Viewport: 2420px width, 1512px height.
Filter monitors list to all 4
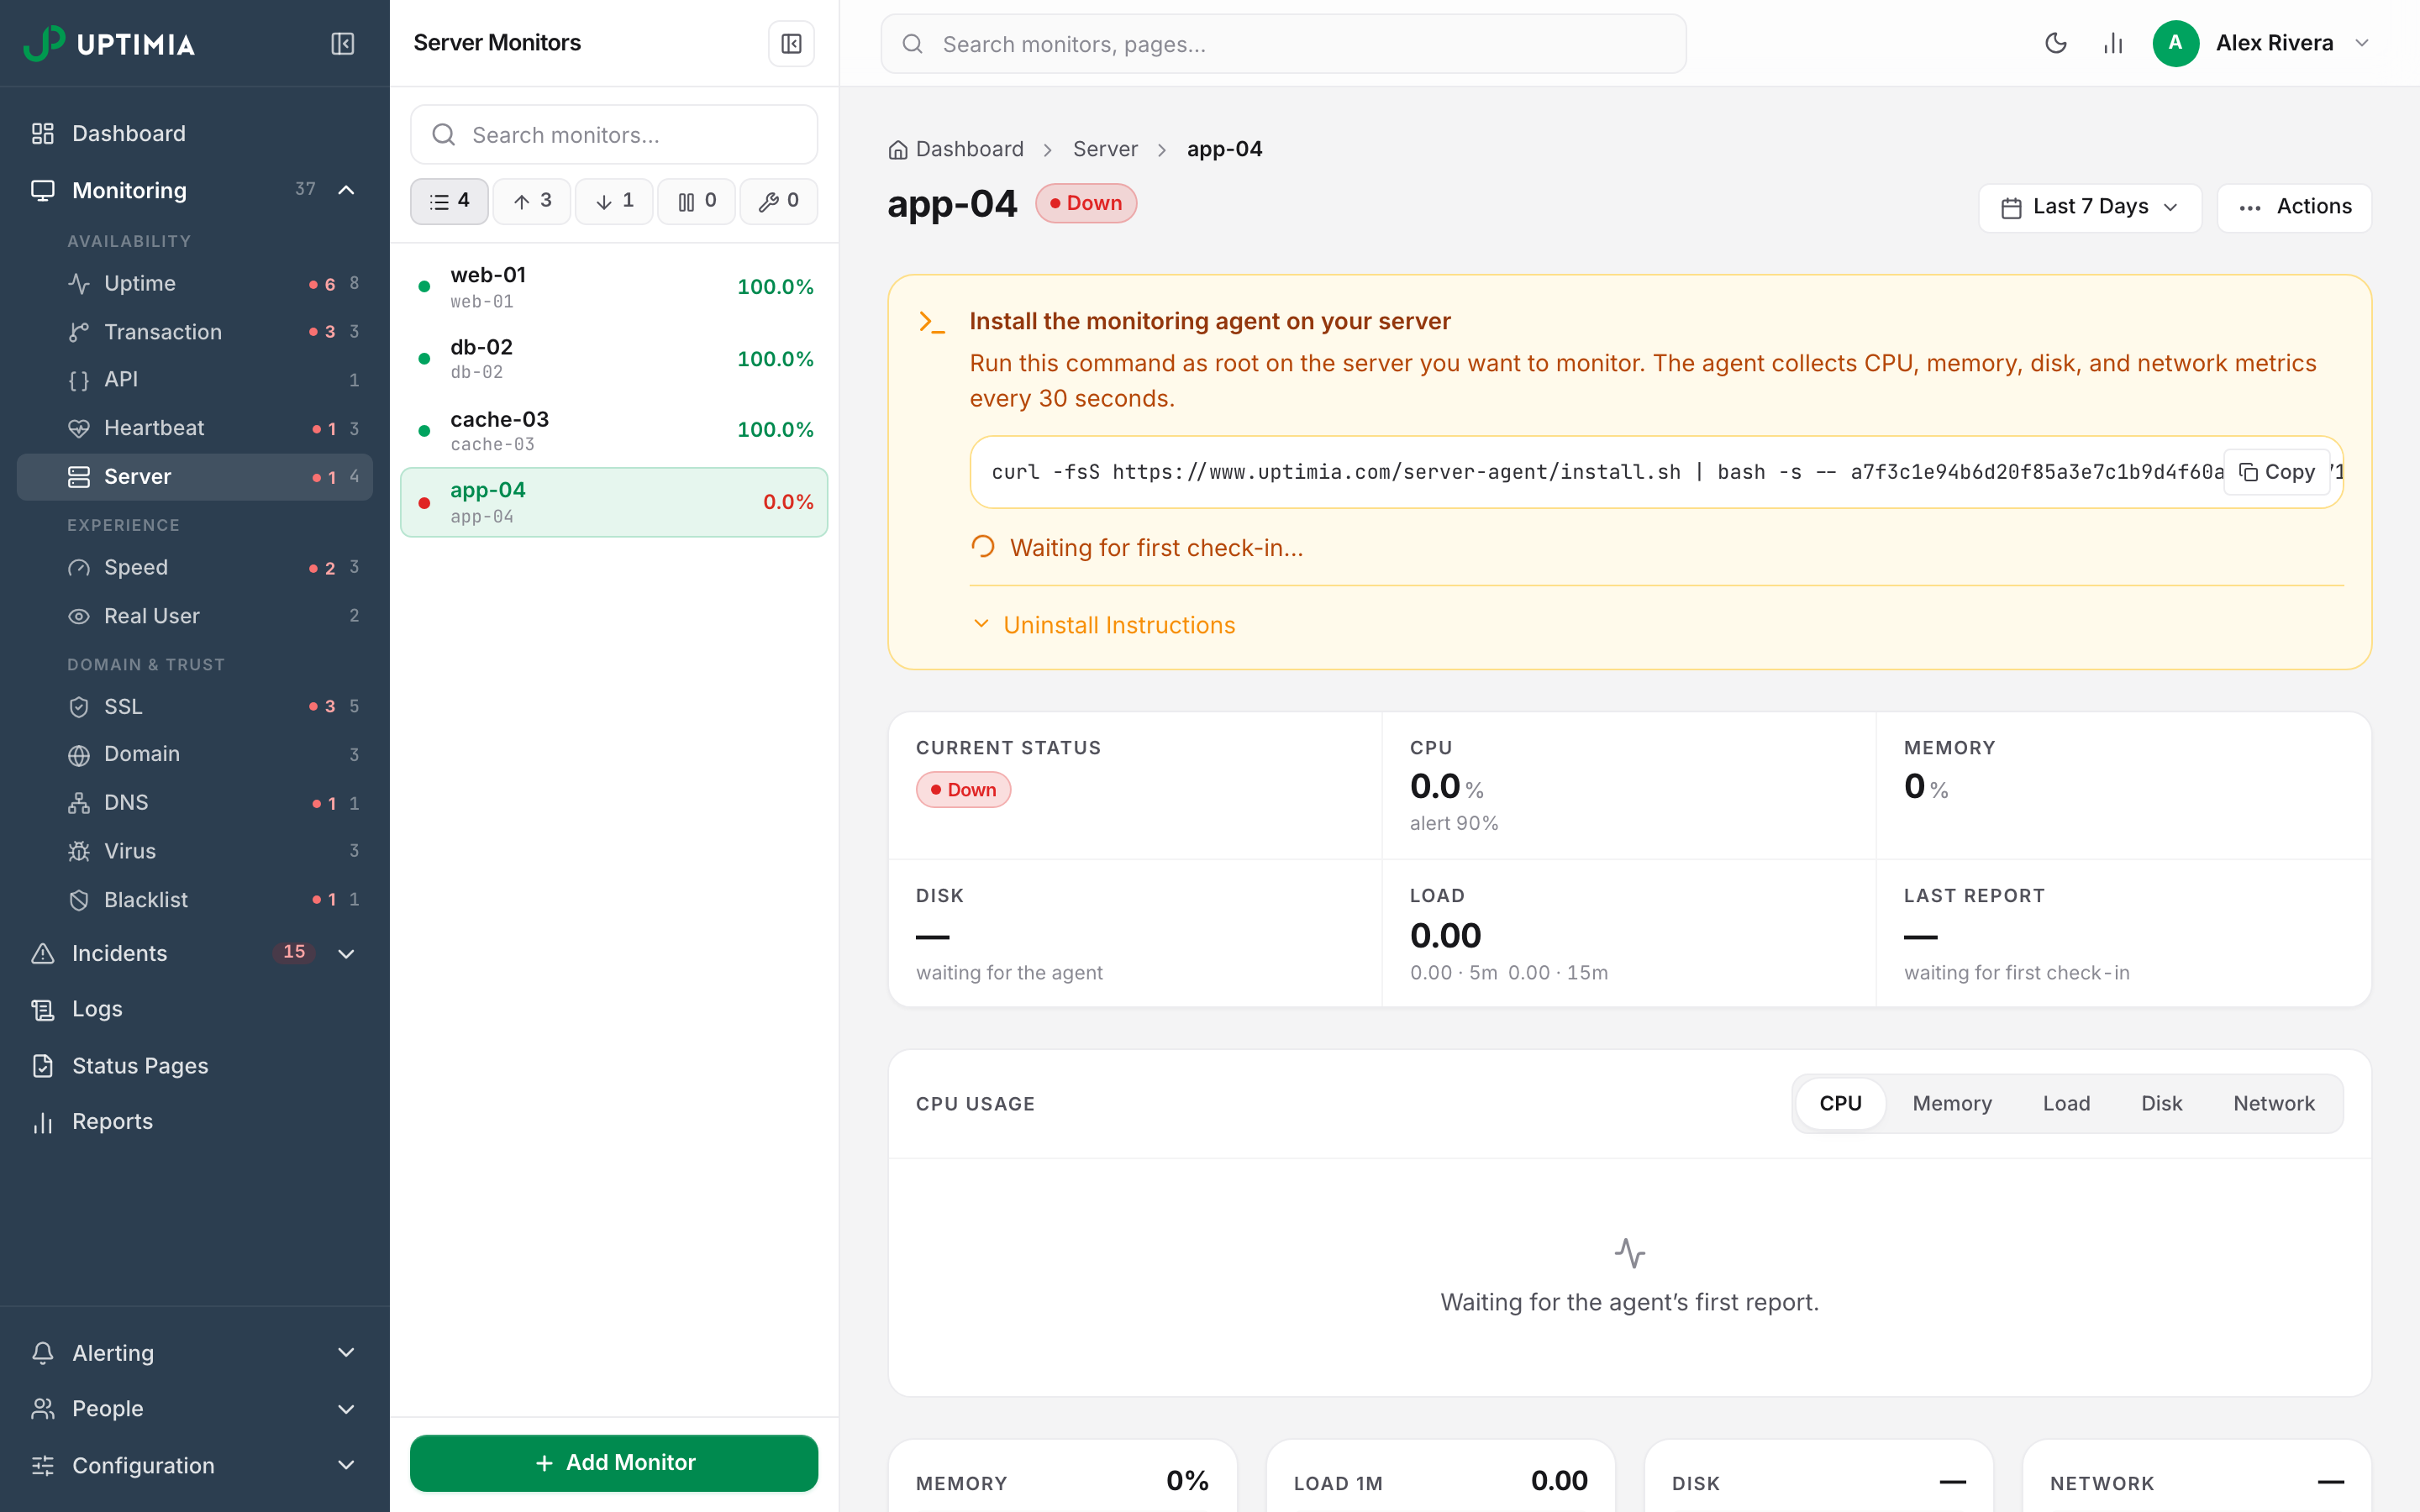(449, 201)
